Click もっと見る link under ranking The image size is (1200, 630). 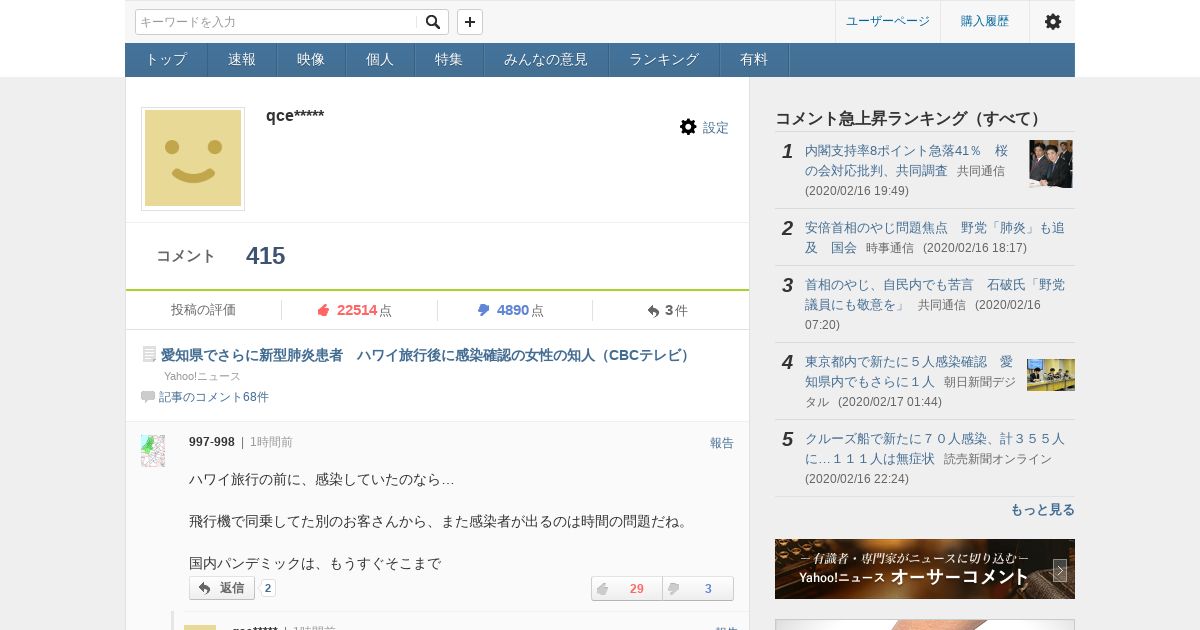click(x=1042, y=509)
